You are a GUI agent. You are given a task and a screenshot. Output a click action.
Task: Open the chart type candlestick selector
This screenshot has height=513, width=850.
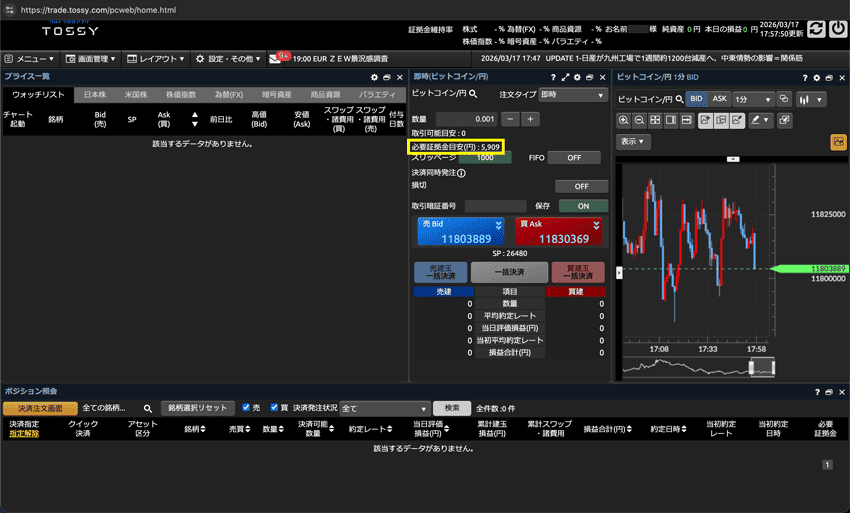(810, 99)
